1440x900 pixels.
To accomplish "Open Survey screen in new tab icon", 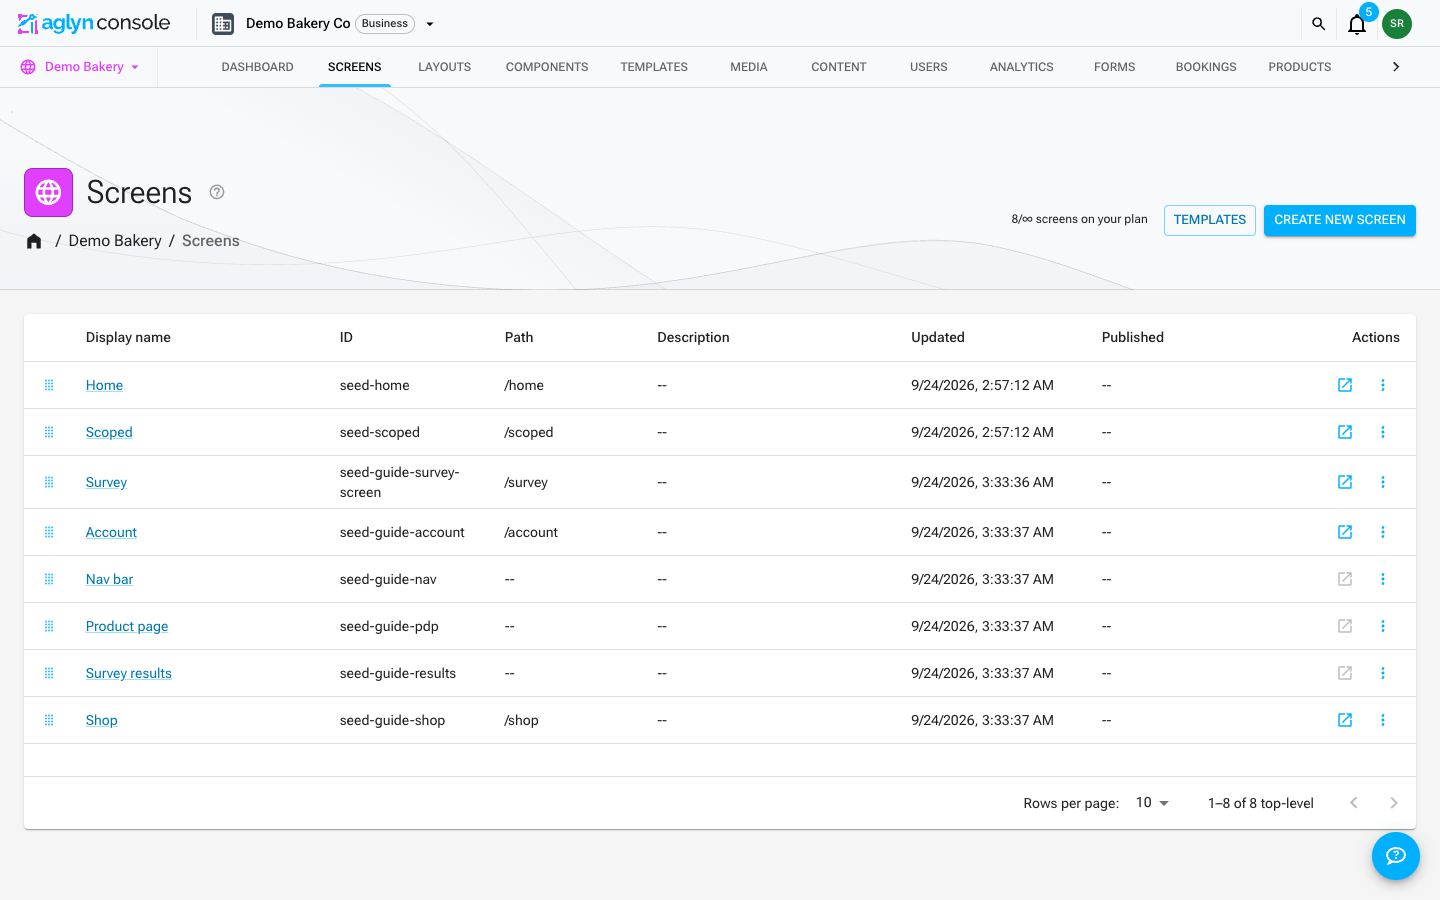I will point(1345,482).
